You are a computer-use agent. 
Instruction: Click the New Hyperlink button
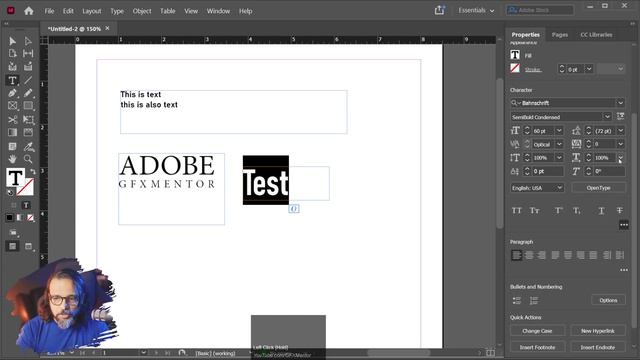tap(598, 331)
